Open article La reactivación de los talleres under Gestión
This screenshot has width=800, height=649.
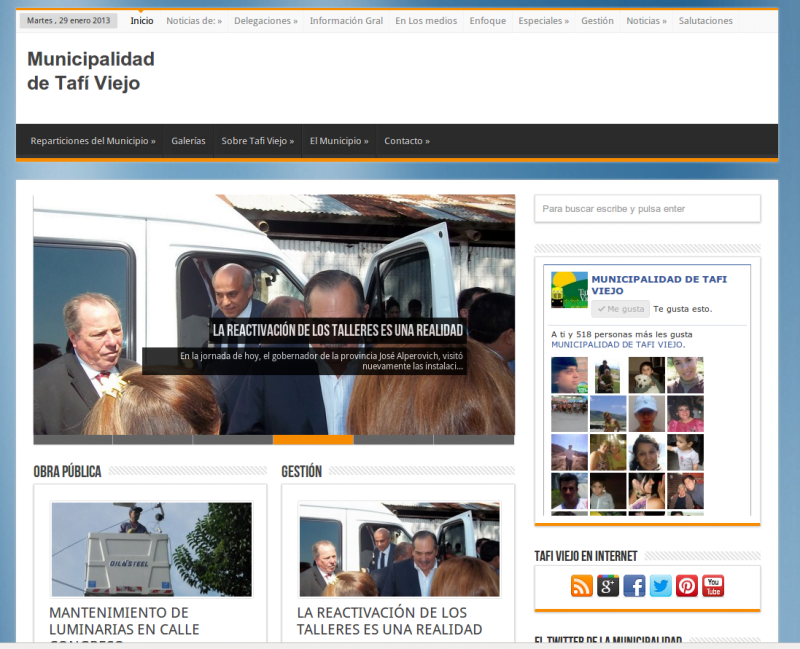pos(389,620)
